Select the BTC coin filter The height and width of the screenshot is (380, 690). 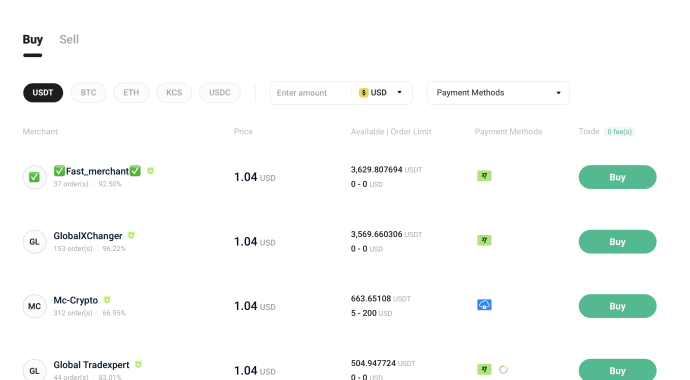(88, 93)
